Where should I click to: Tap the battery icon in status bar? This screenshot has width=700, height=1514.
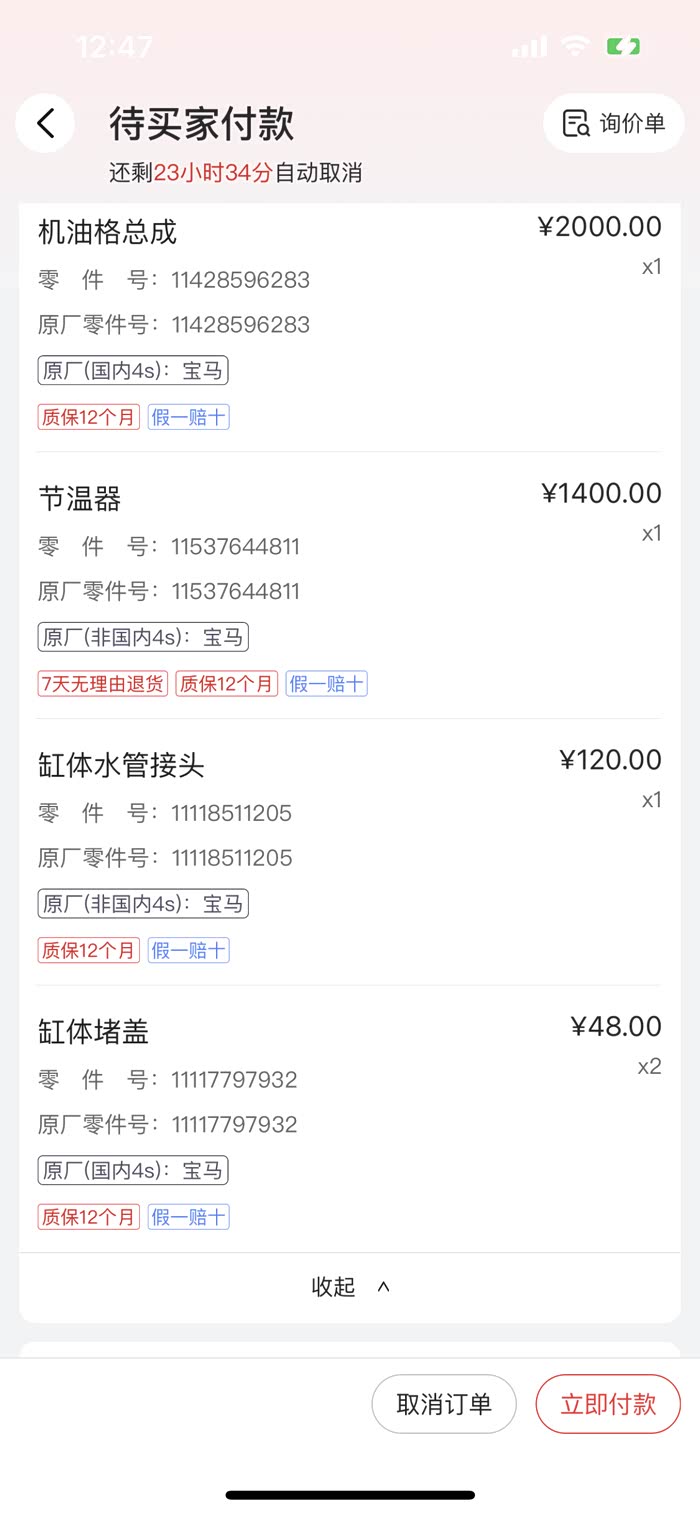[x=623, y=46]
